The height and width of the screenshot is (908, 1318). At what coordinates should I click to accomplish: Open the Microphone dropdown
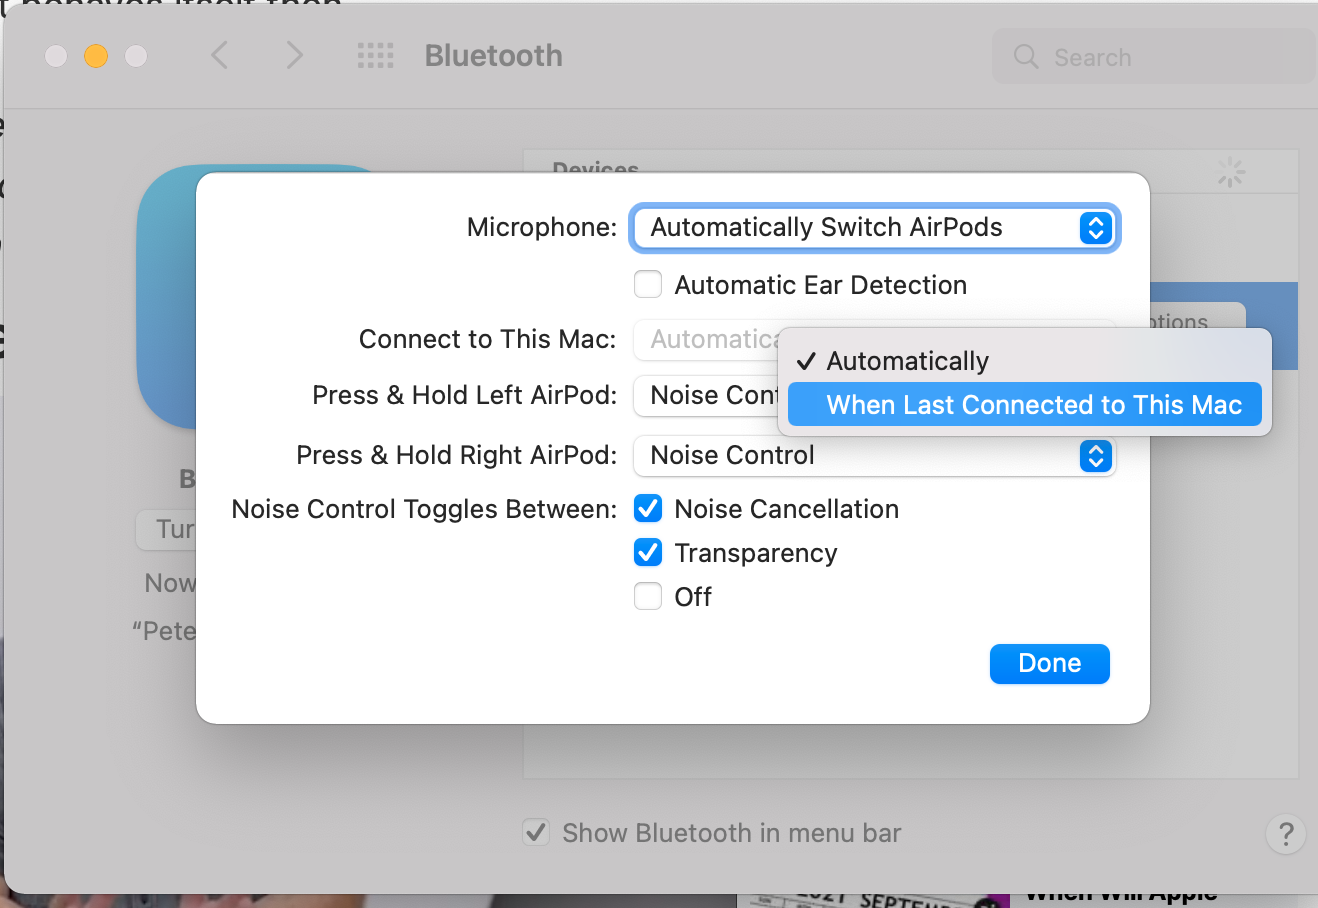[875, 228]
